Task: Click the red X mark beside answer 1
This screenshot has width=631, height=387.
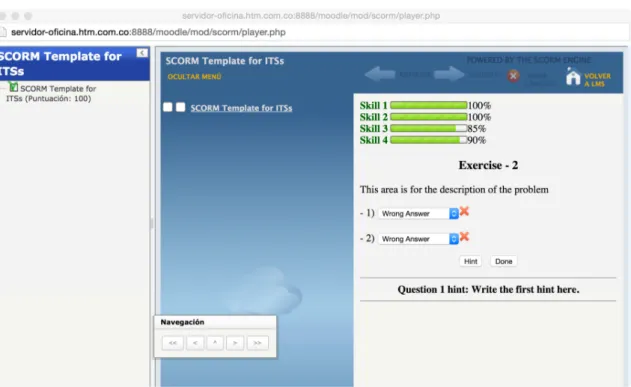Action: [464, 211]
